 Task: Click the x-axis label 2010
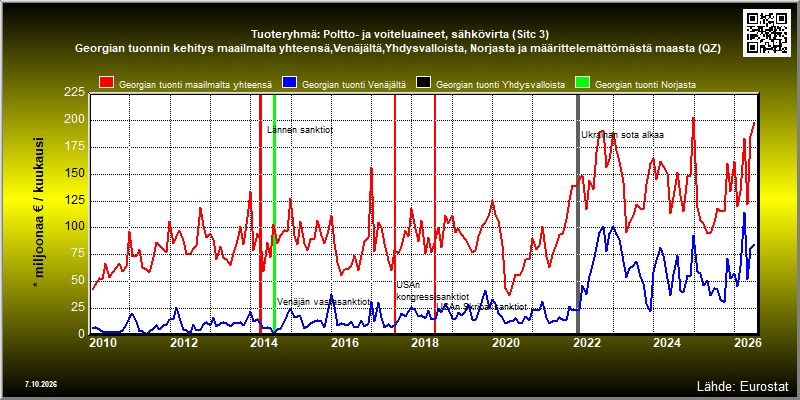[102, 342]
